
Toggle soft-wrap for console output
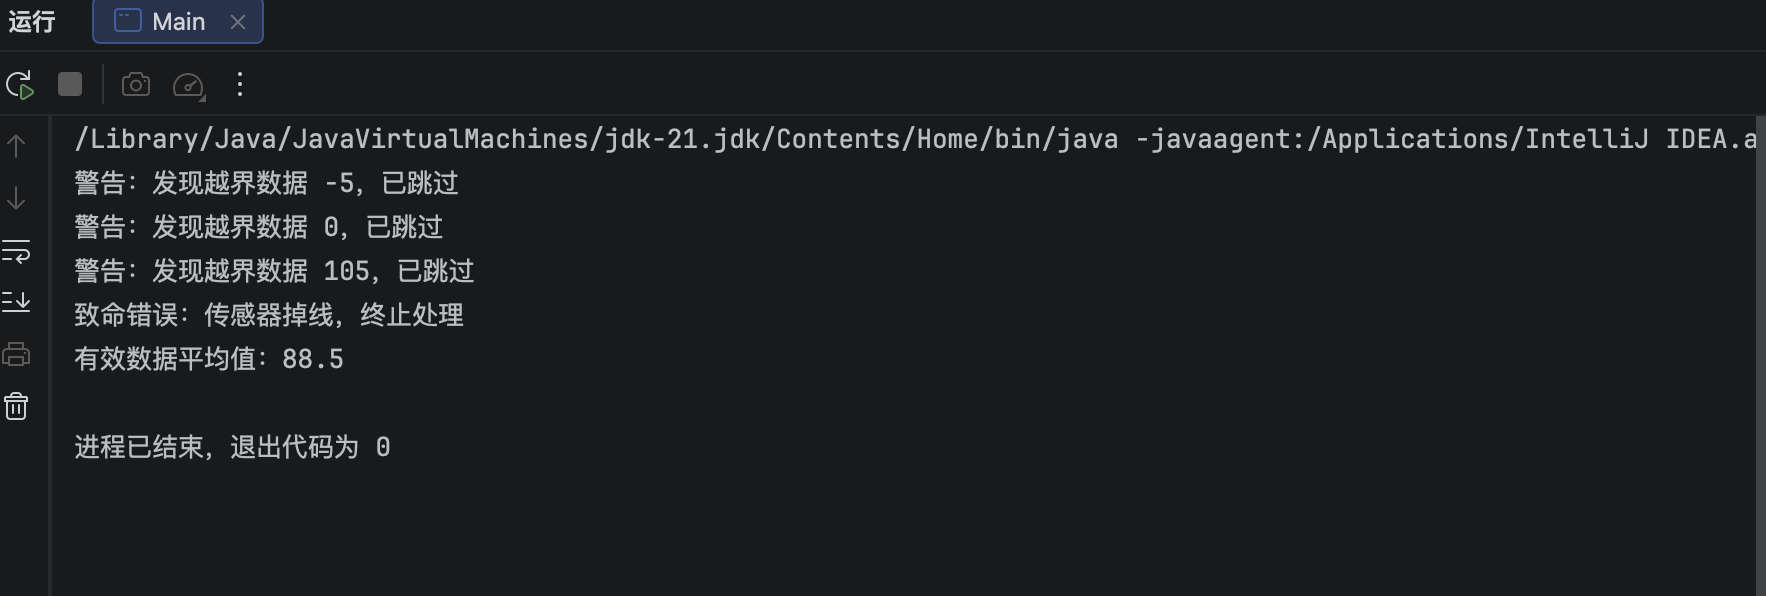tap(17, 251)
